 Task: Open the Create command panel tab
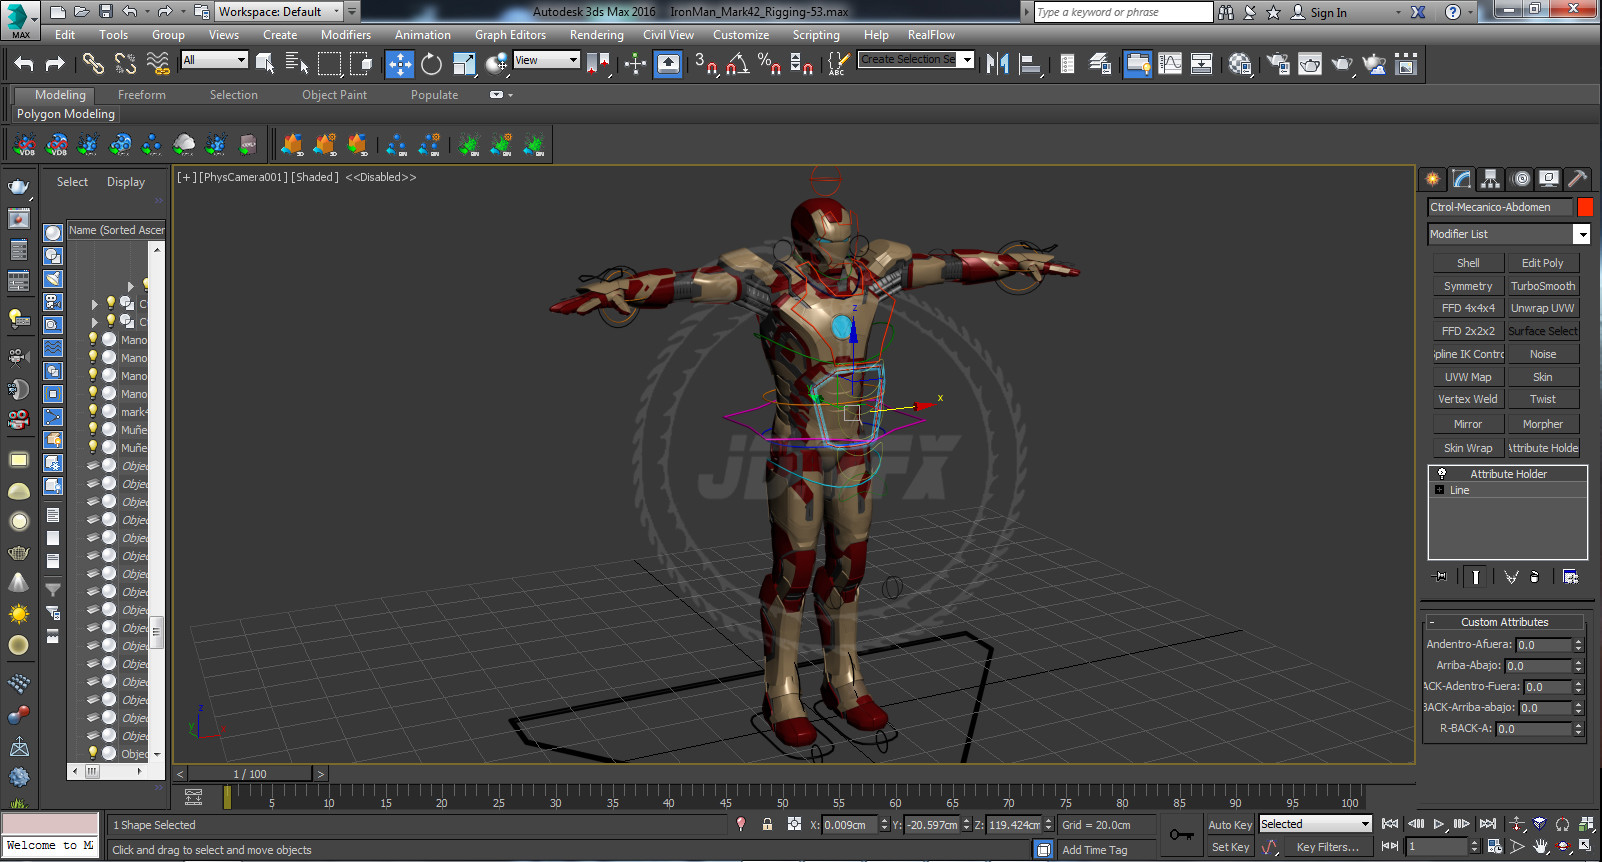(x=1433, y=179)
